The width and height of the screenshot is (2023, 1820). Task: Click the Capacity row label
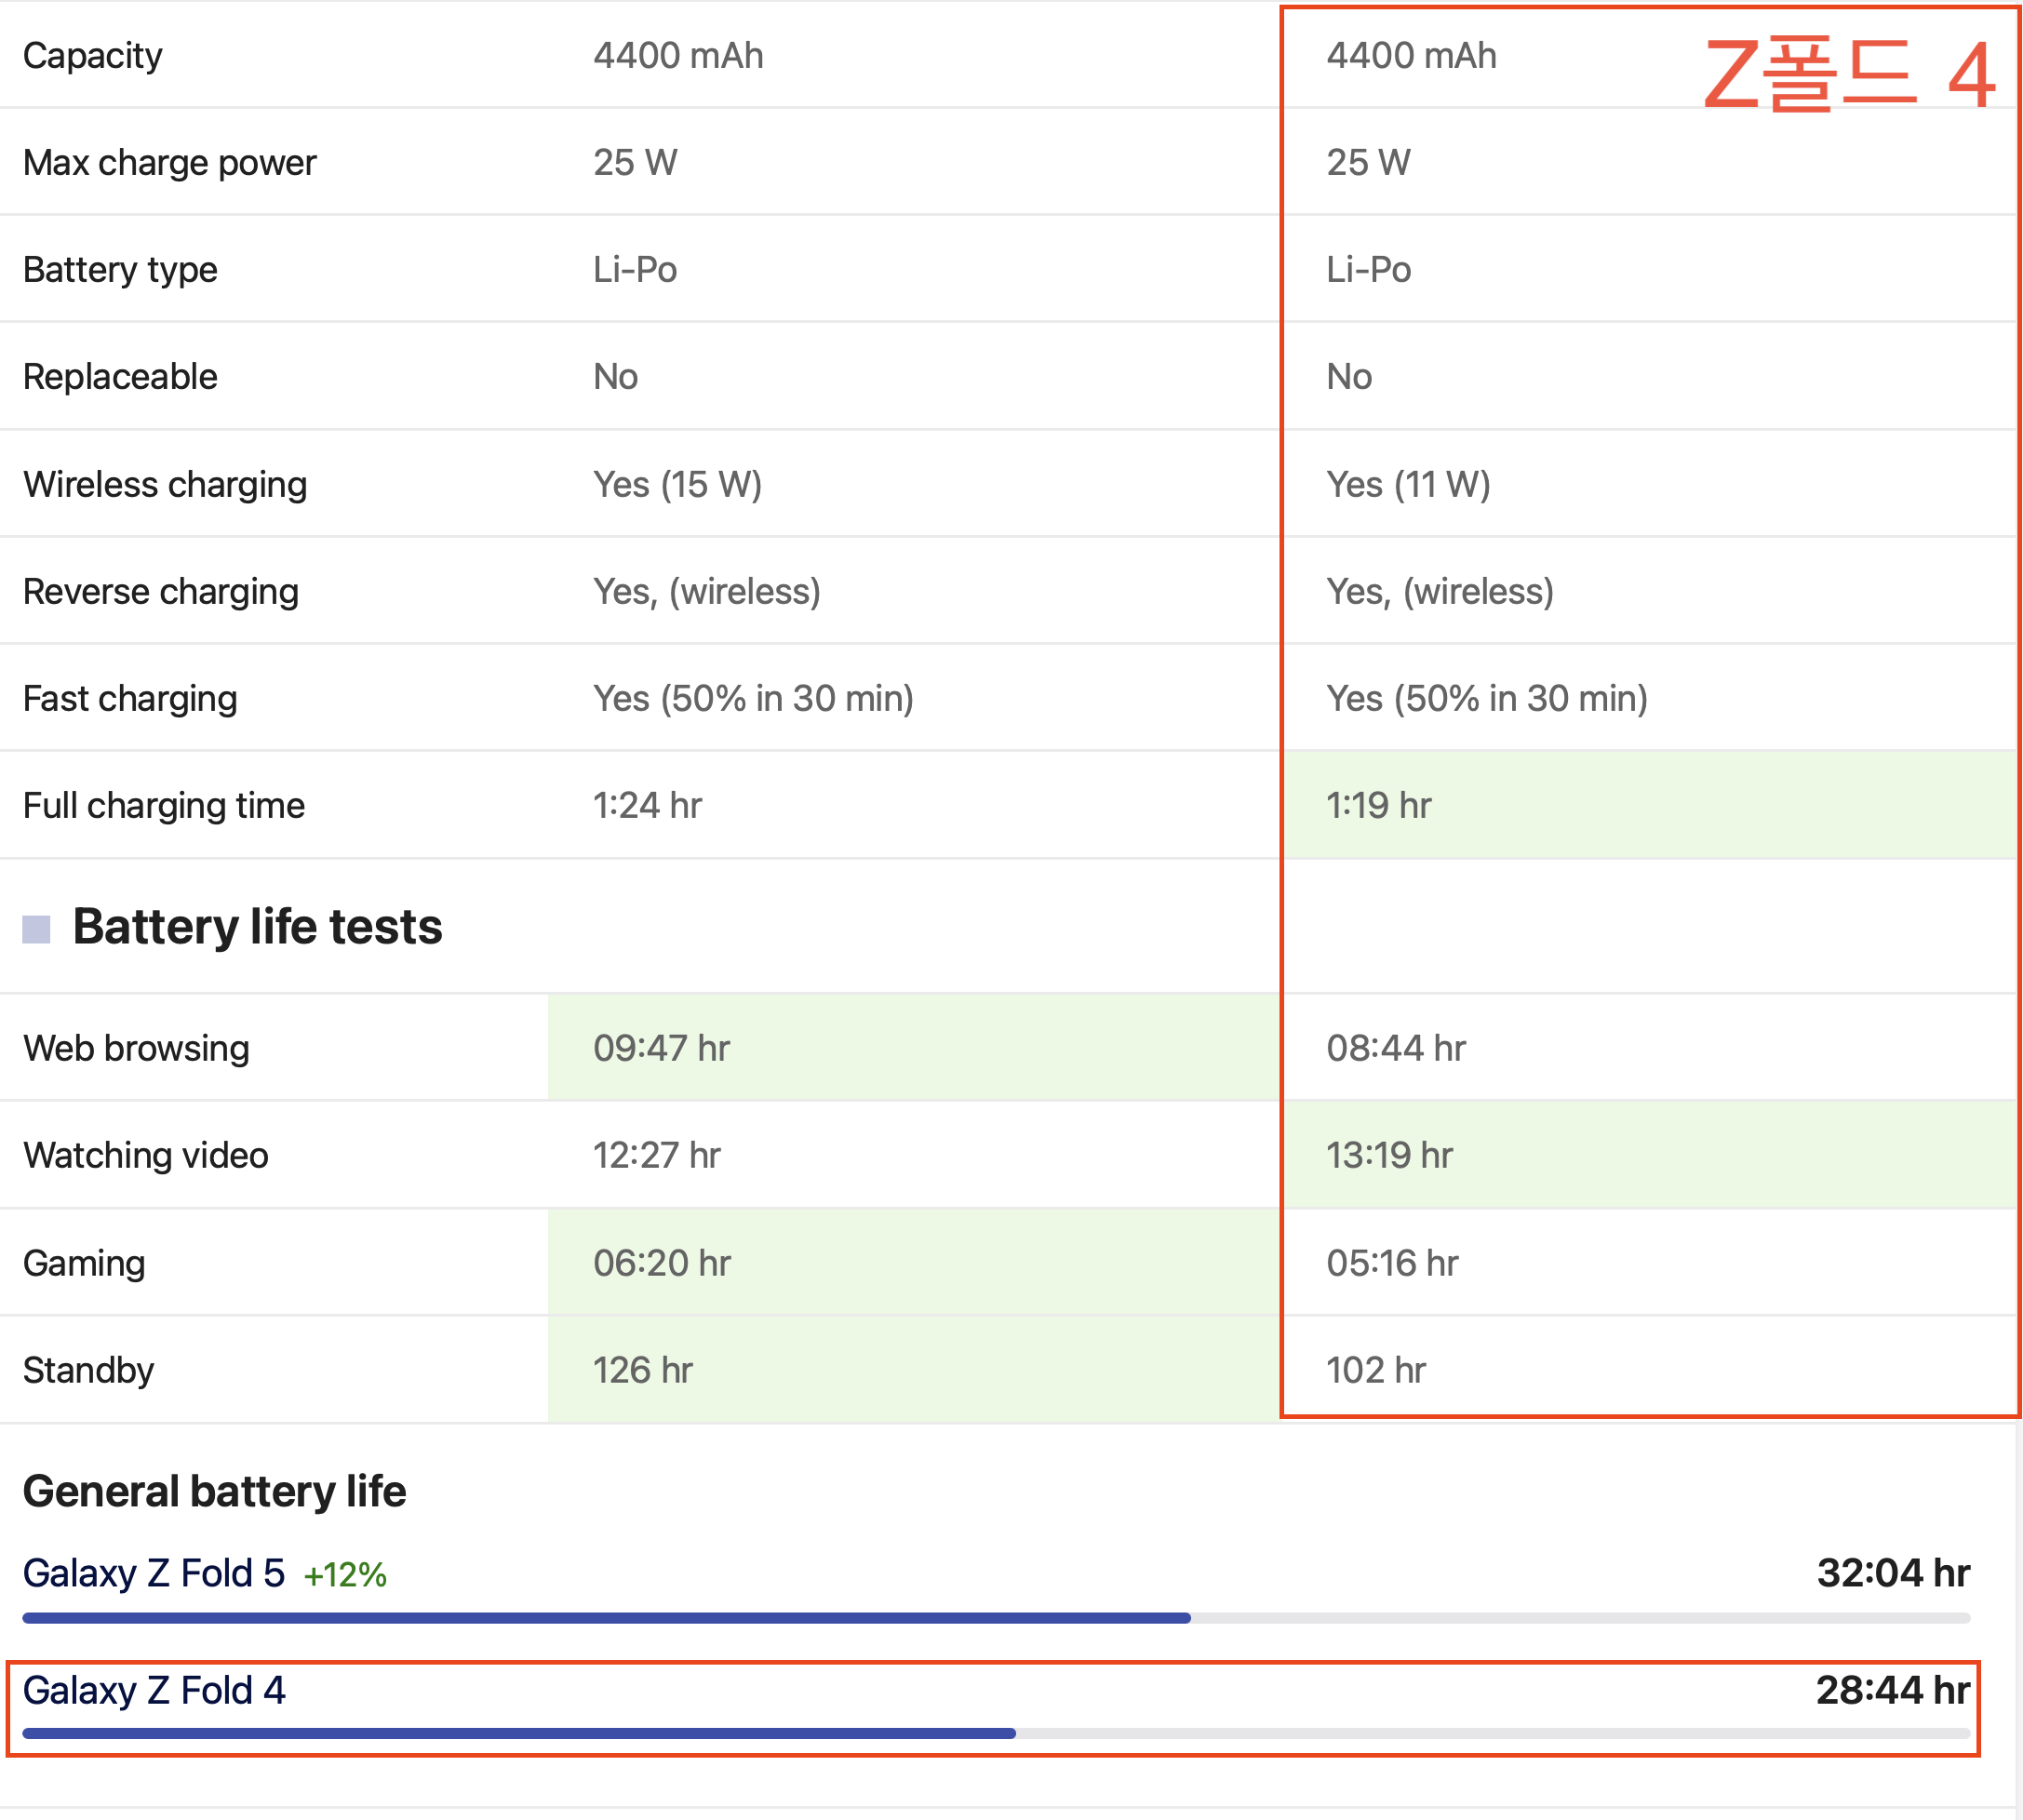pyautogui.click(x=92, y=56)
